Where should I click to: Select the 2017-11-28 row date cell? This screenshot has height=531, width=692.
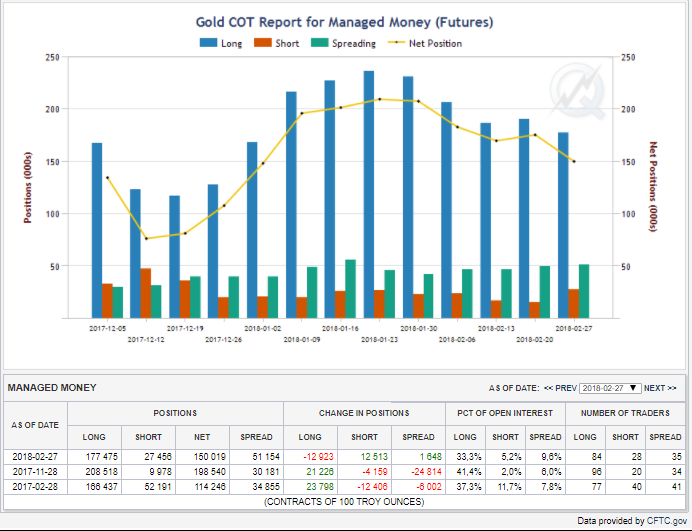[35, 472]
